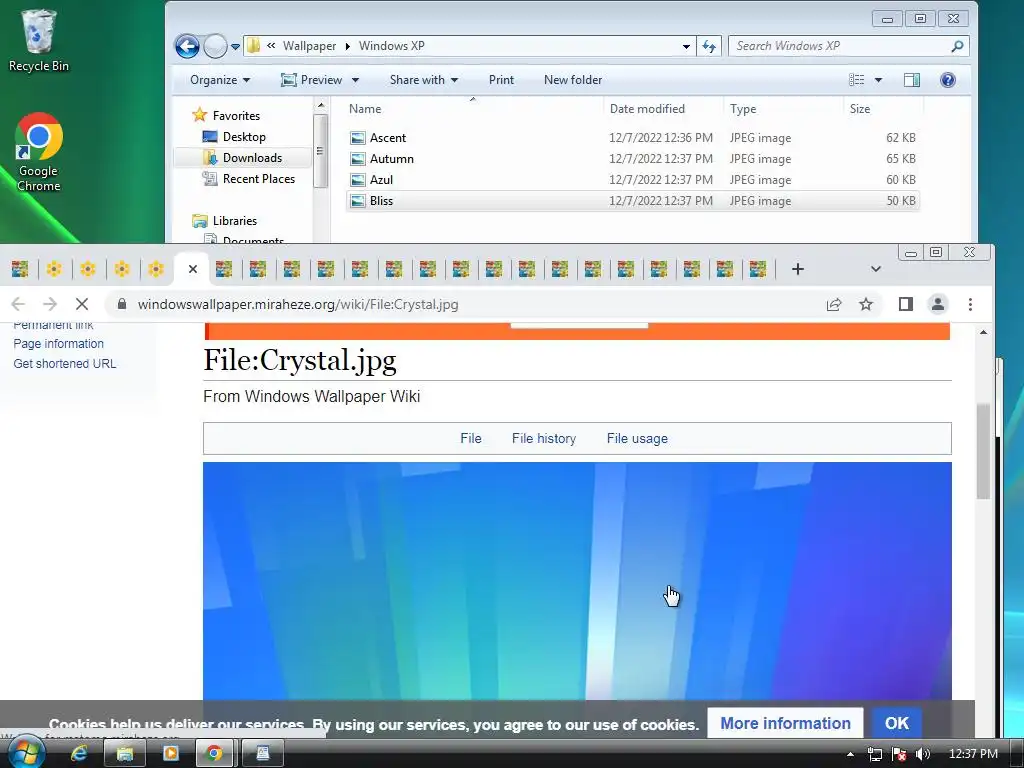Switch to the first Chrome tab
Viewport: 1024px width, 768px height.
pos(20,269)
